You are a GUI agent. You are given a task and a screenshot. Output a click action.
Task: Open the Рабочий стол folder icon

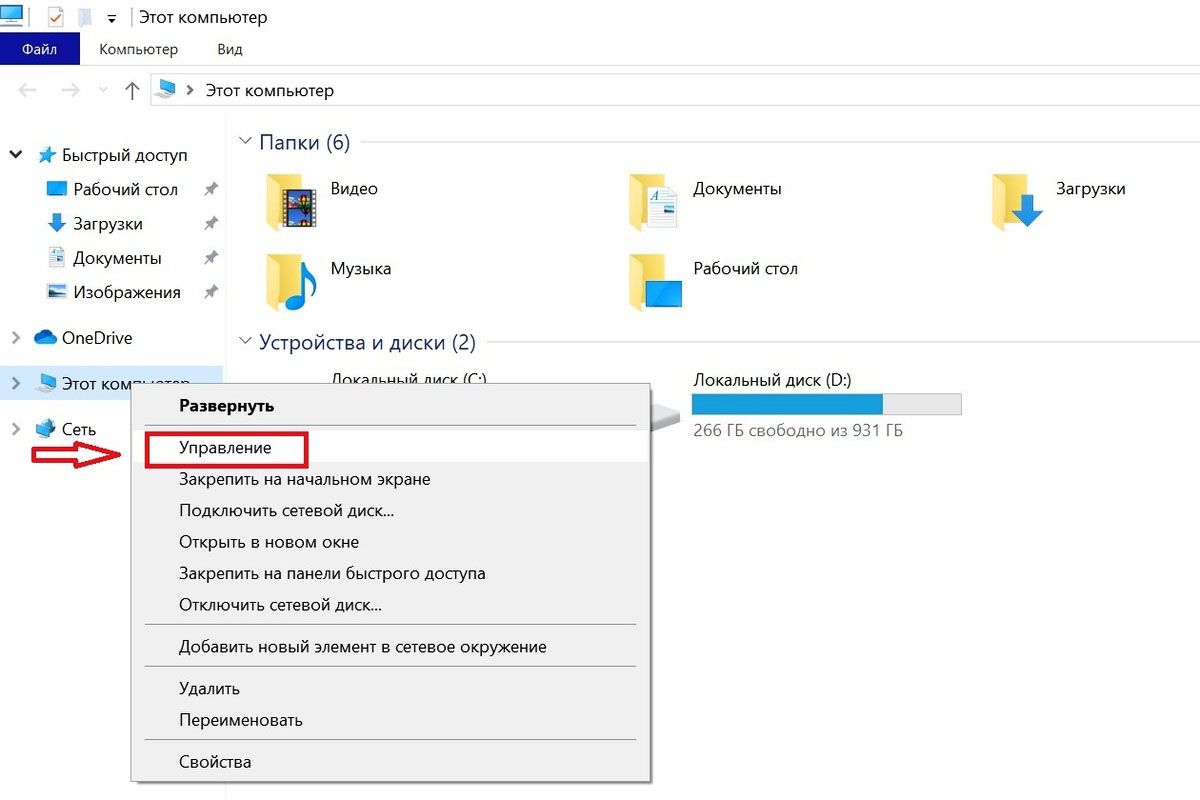point(654,282)
